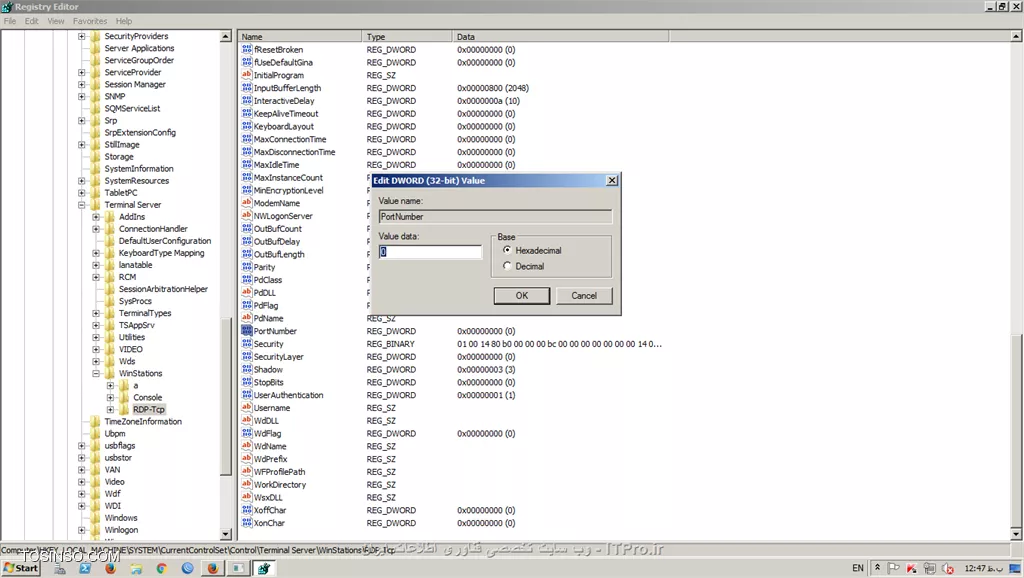Click the EN language indicator
Viewport: 1024px width, 578px height.
857,568
